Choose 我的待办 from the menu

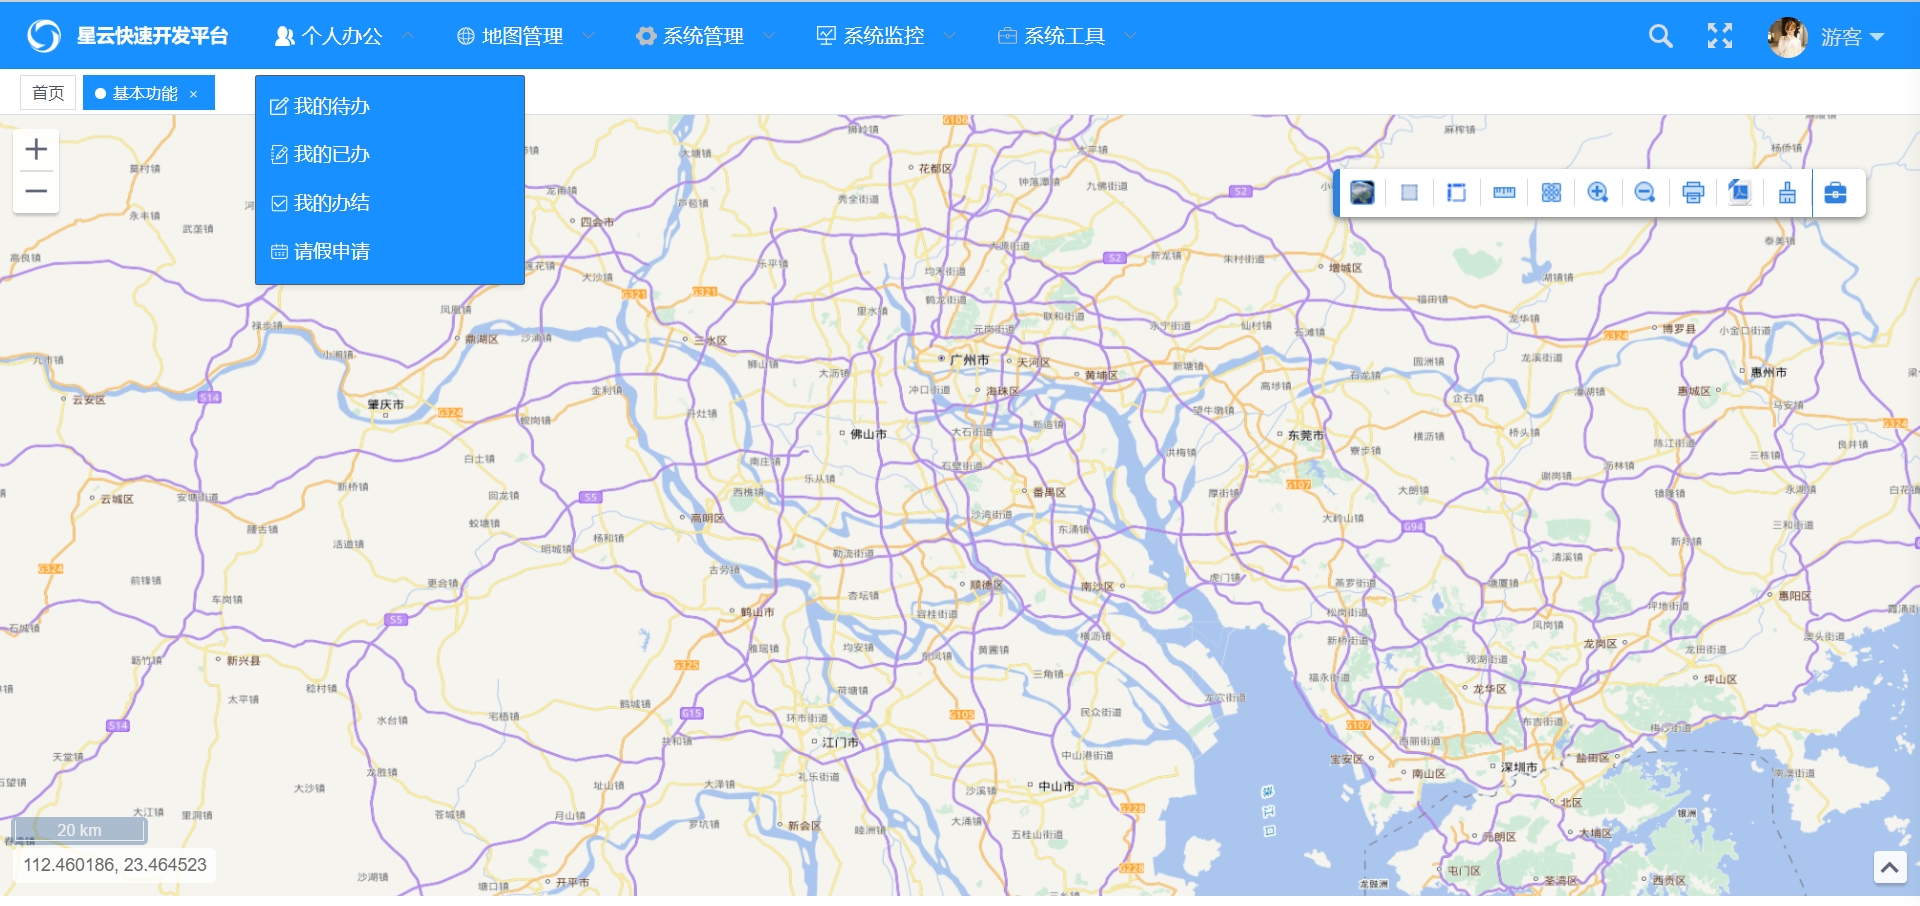pyautogui.click(x=331, y=106)
